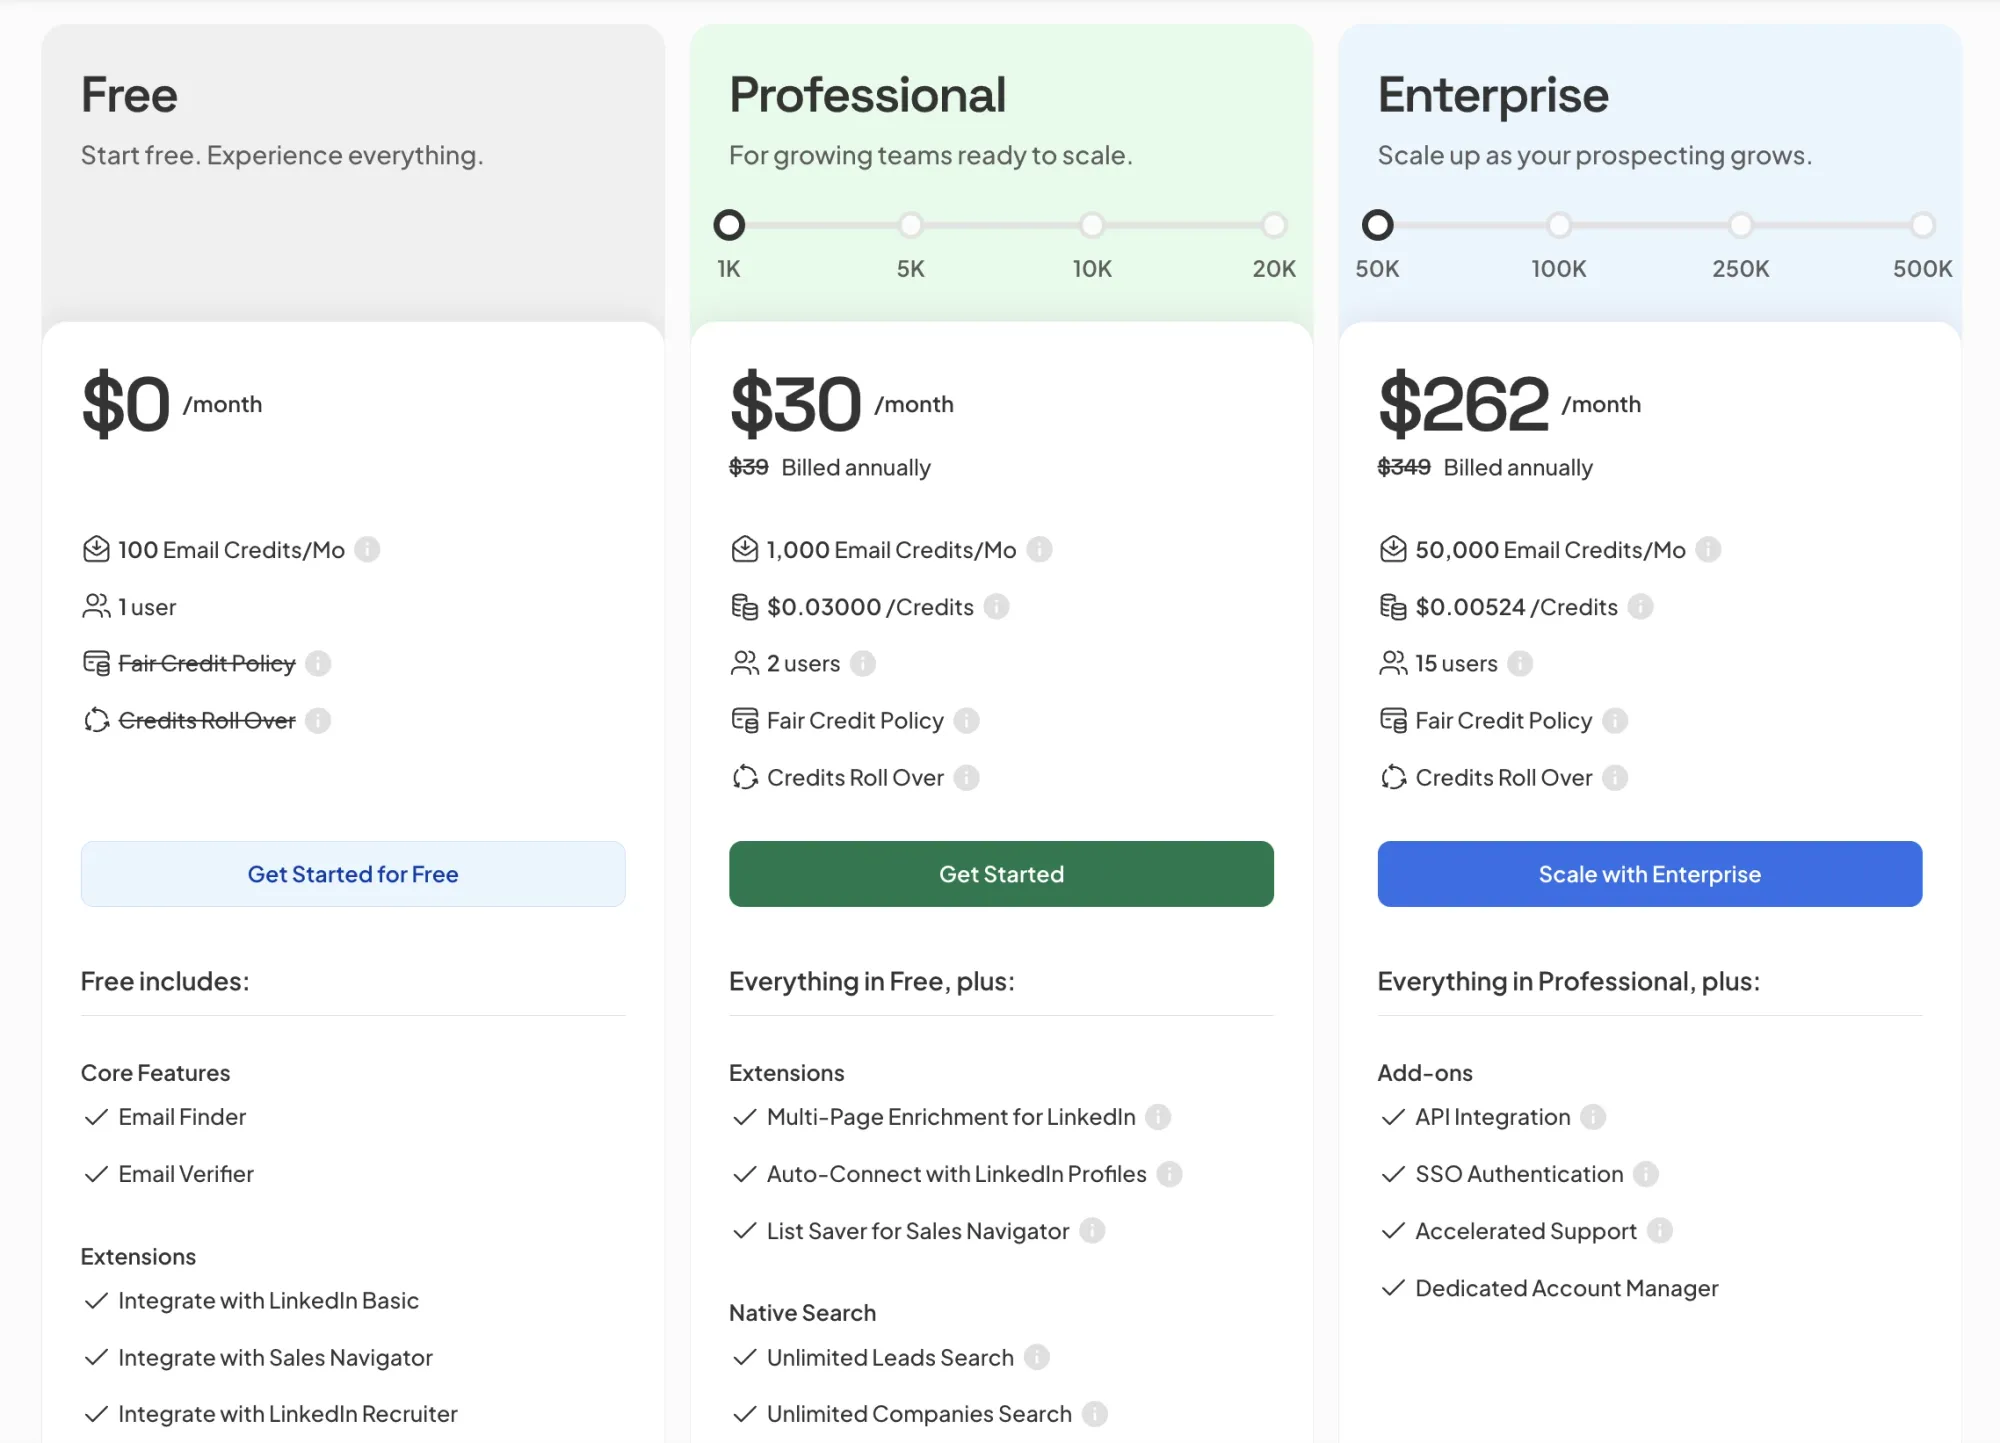
Task: Choose the 10K credits option for Professional
Action: pyautogui.click(x=1092, y=225)
